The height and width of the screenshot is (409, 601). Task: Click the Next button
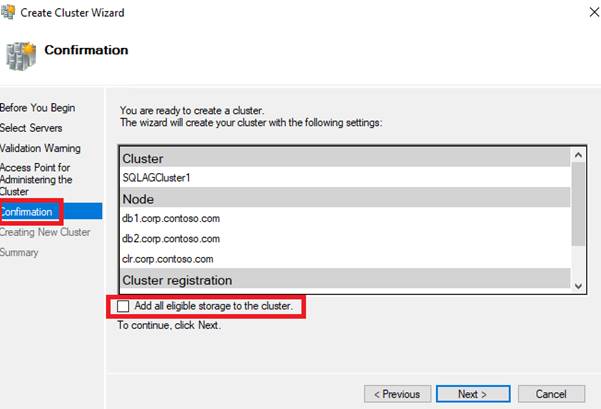pyautogui.click(x=473, y=394)
